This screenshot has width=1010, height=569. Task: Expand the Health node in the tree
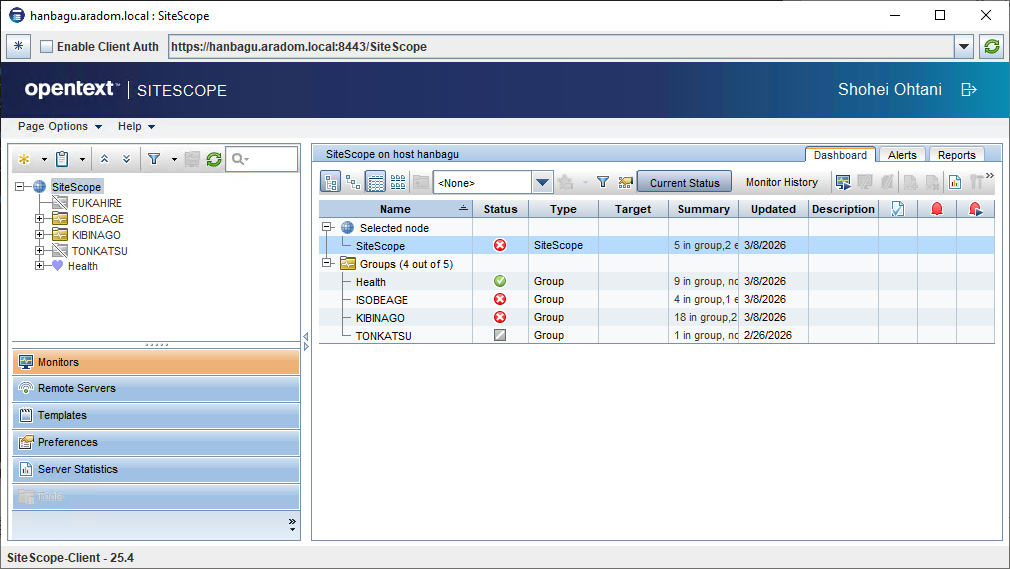(x=40, y=265)
